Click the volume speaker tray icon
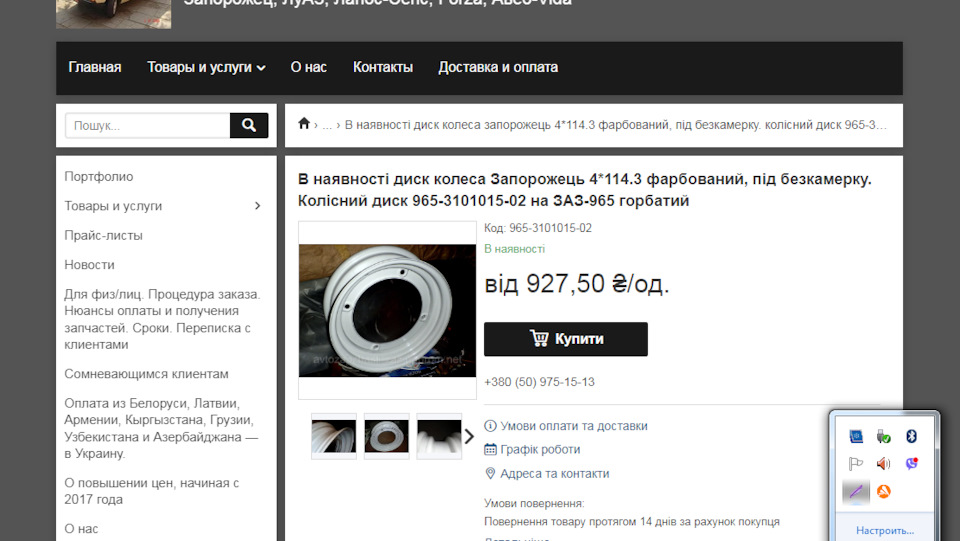960x541 pixels. click(883, 463)
